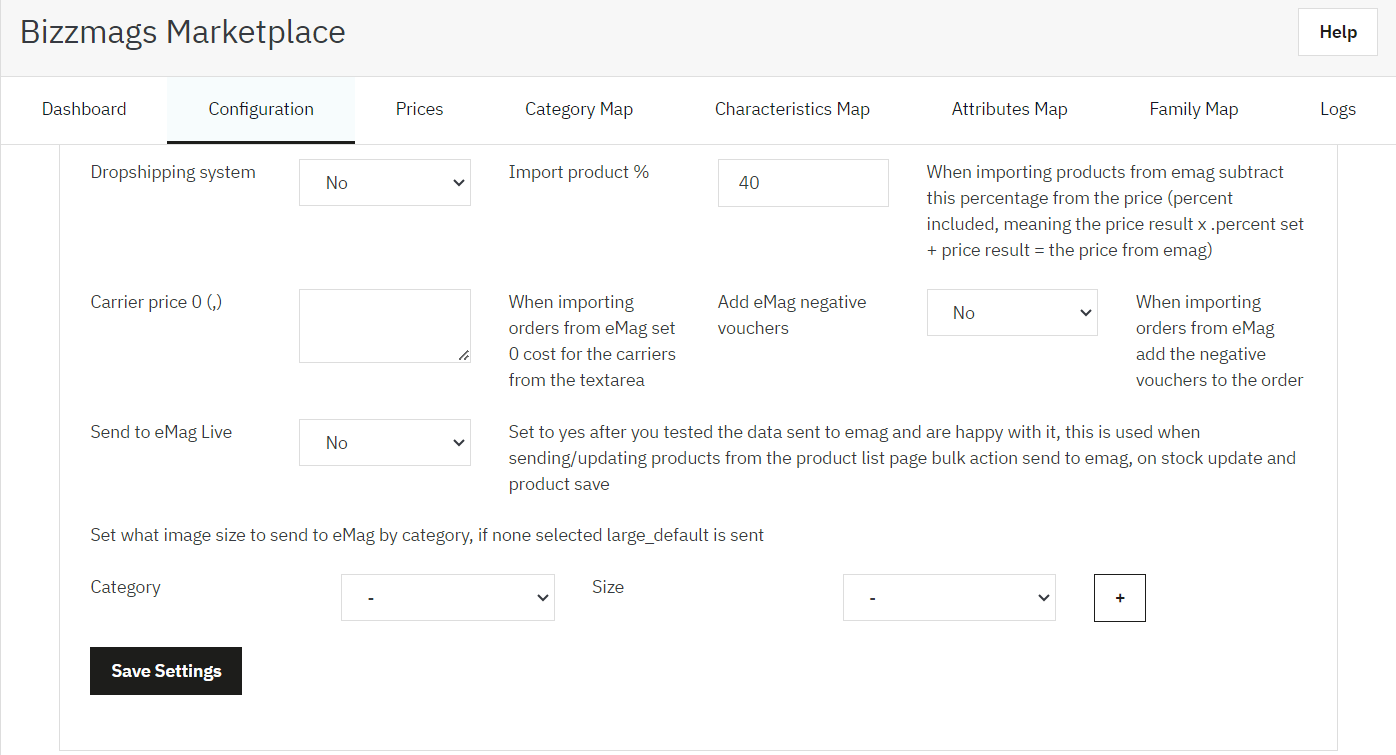Add image size row with plus button
The width and height of the screenshot is (1396, 755).
point(1120,597)
